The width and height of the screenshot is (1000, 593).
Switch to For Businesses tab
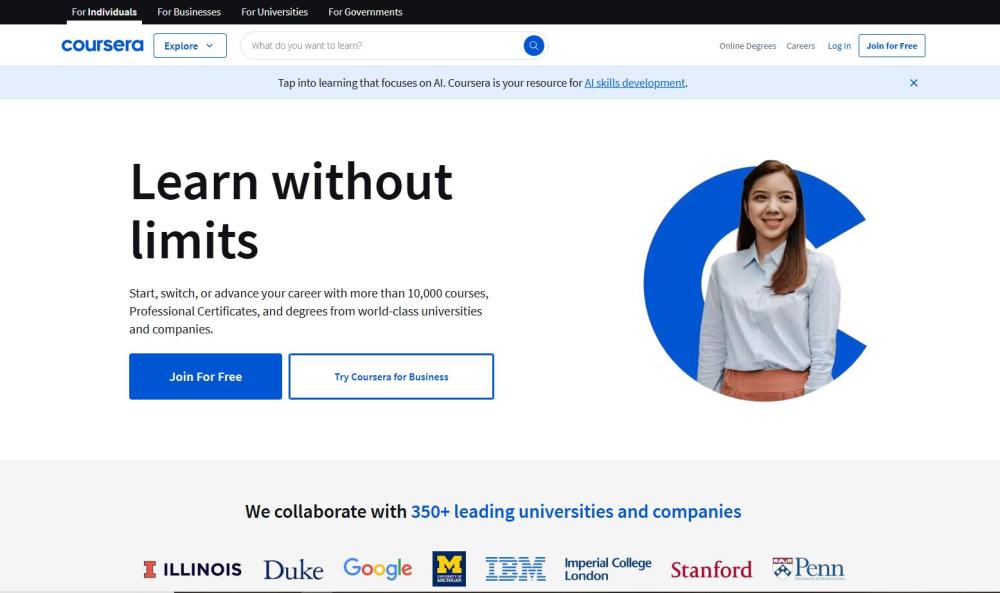click(x=189, y=12)
